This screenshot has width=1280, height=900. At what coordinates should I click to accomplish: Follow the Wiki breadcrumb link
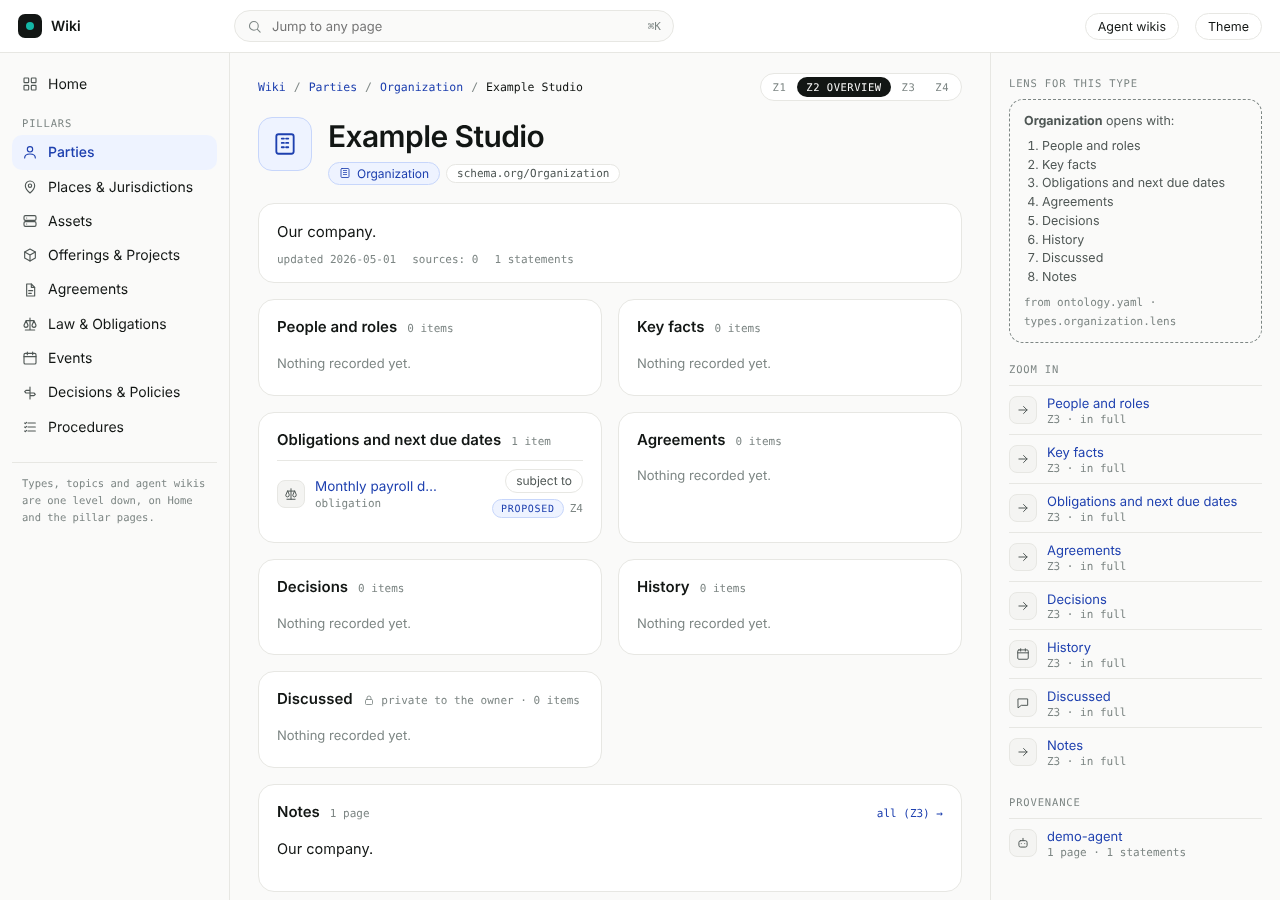(271, 87)
